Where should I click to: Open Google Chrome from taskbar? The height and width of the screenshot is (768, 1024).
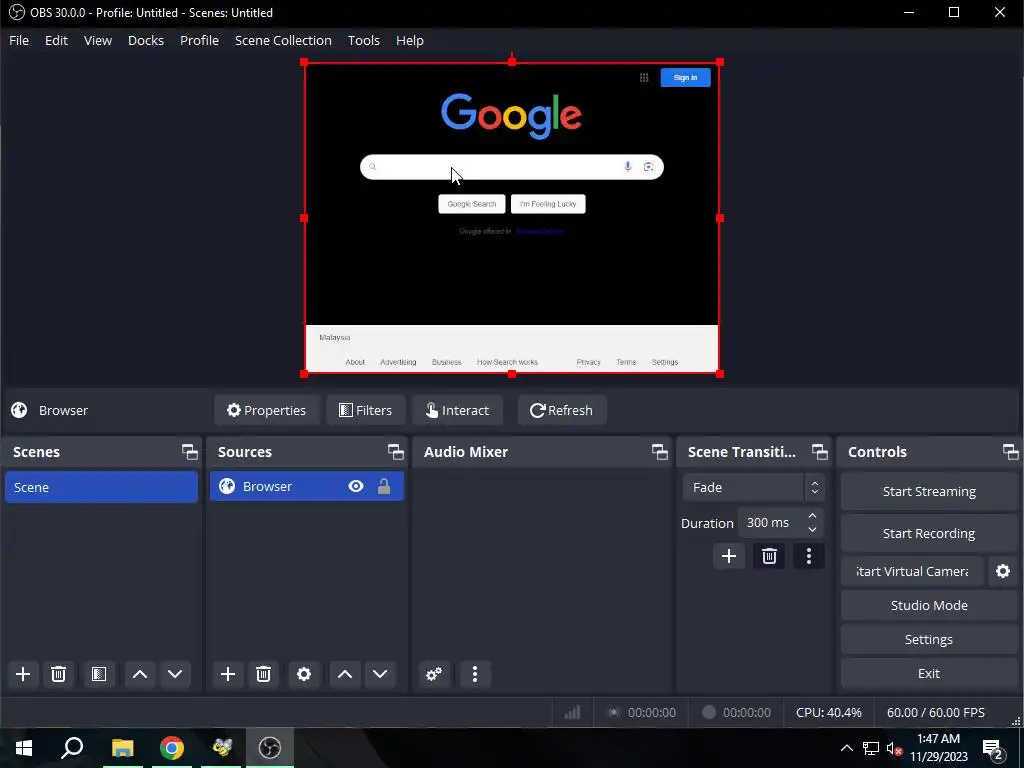click(172, 748)
